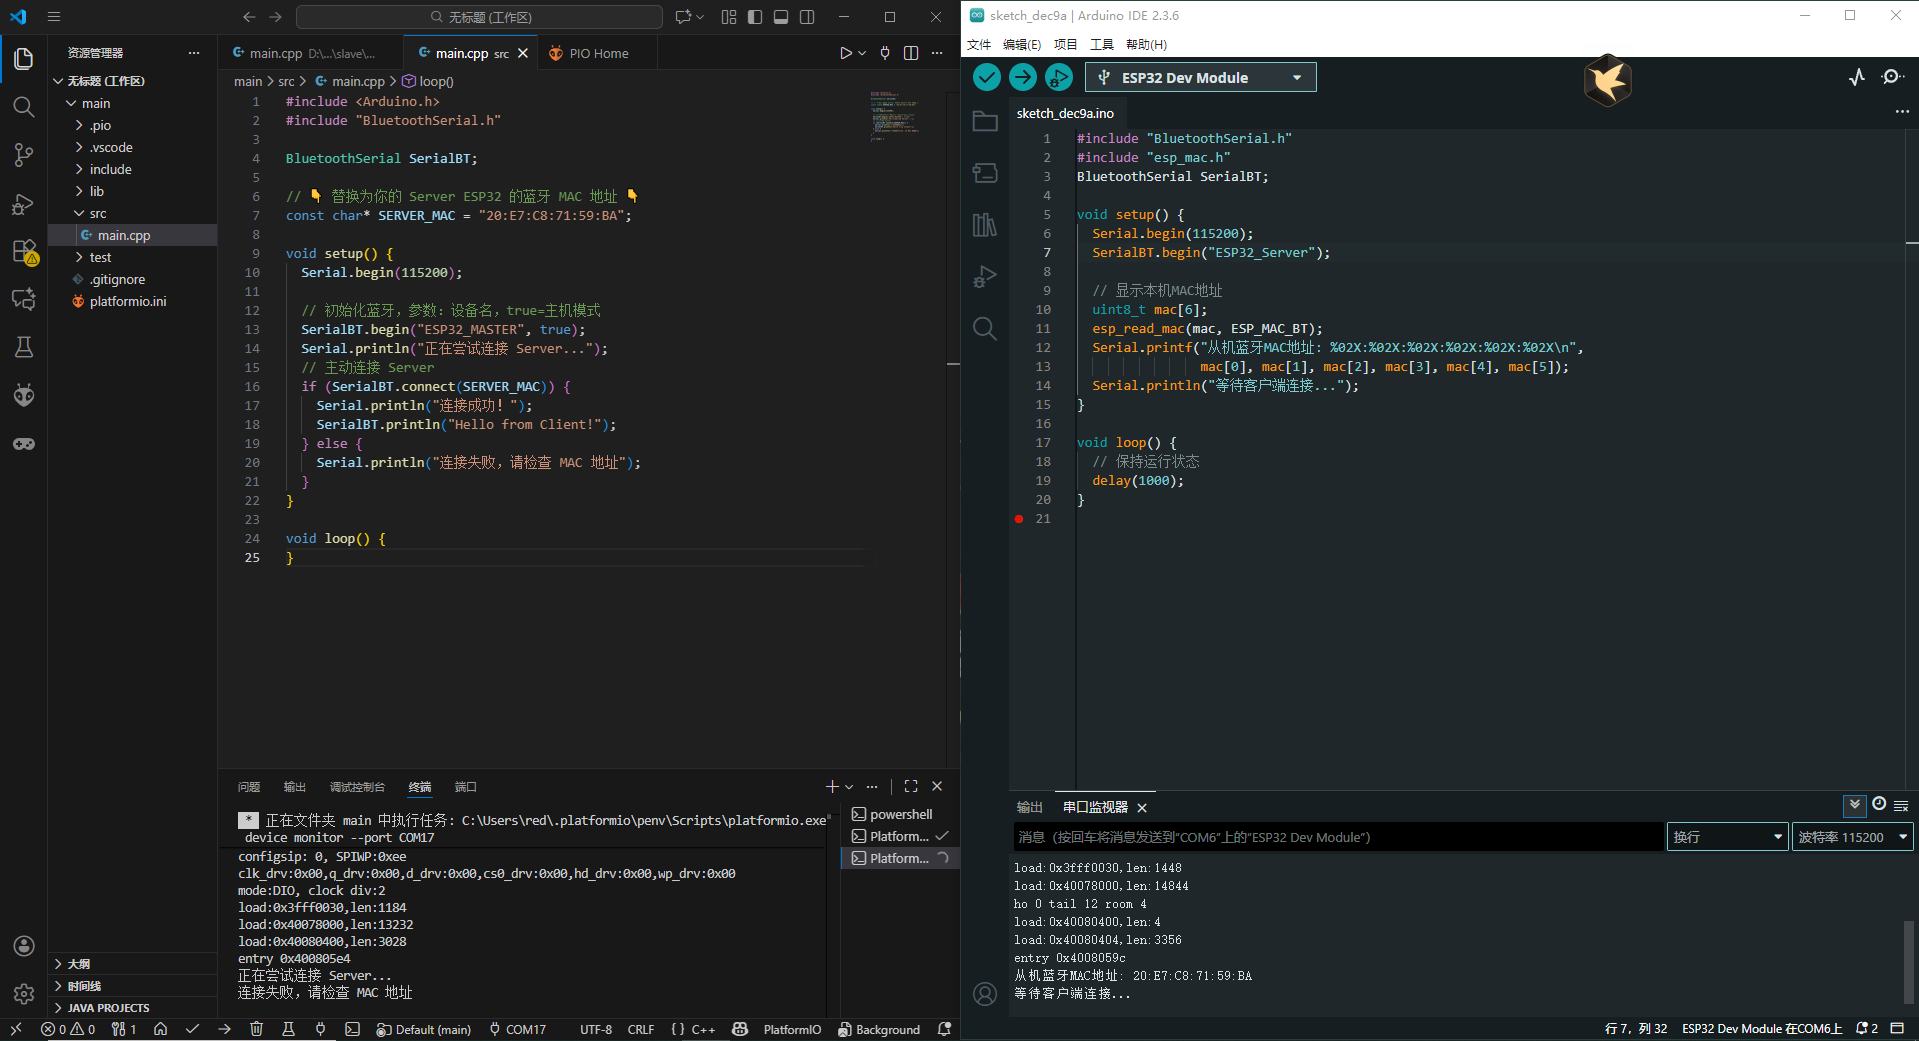Expand the include folder in Explorer
The height and width of the screenshot is (1041, 1919).
110,169
